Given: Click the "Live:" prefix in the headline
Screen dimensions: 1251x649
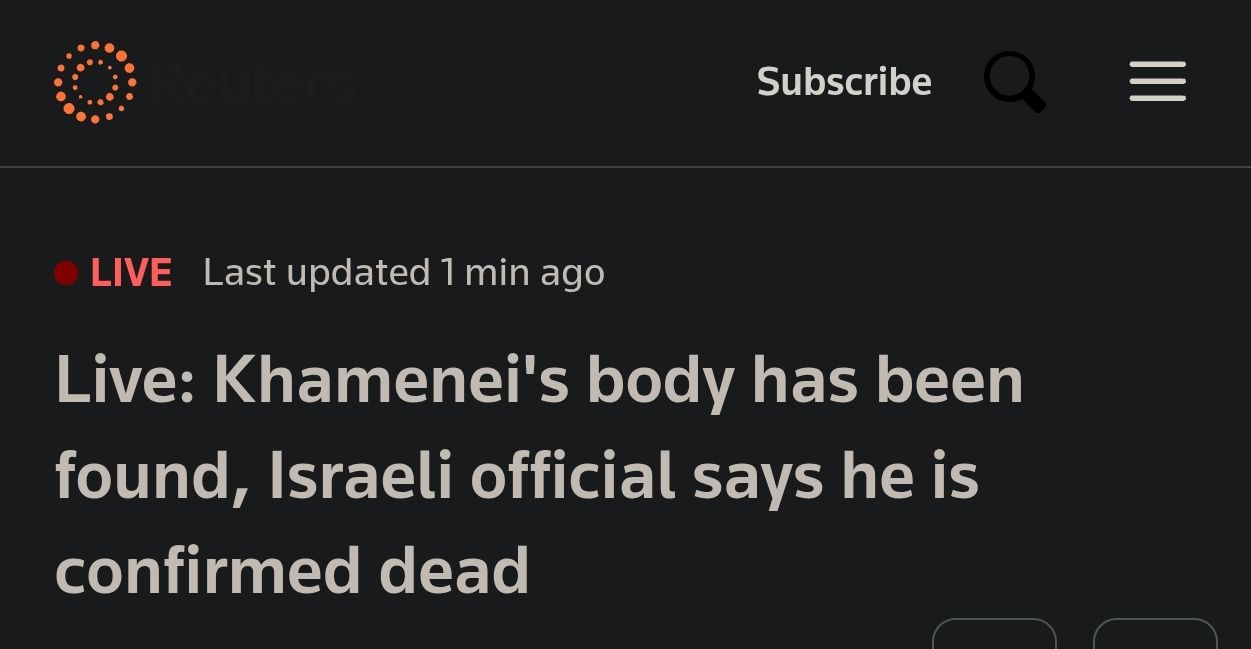Looking at the screenshot, I should (124, 381).
